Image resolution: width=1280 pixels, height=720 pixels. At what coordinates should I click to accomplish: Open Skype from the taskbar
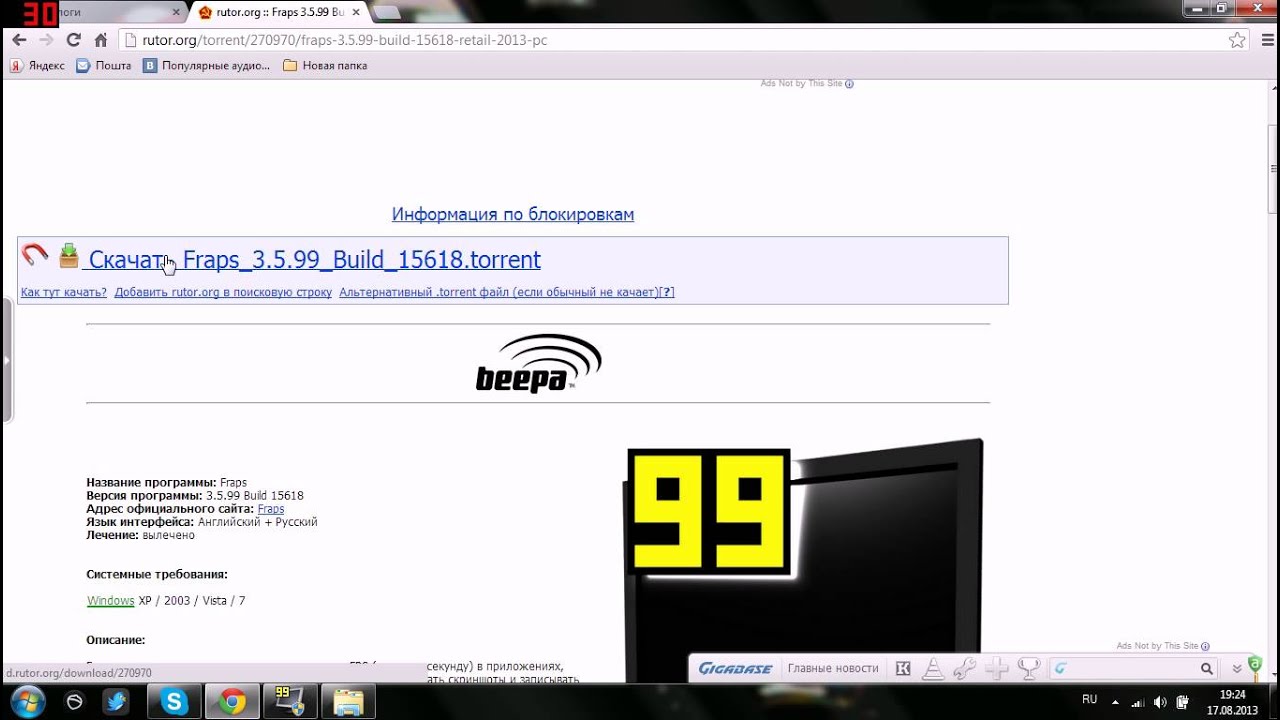(x=174, y=702)
